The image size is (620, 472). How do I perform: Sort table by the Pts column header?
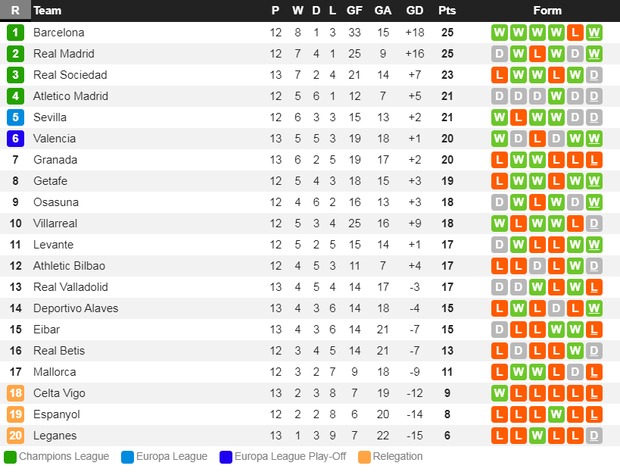[x=447, y=10]
